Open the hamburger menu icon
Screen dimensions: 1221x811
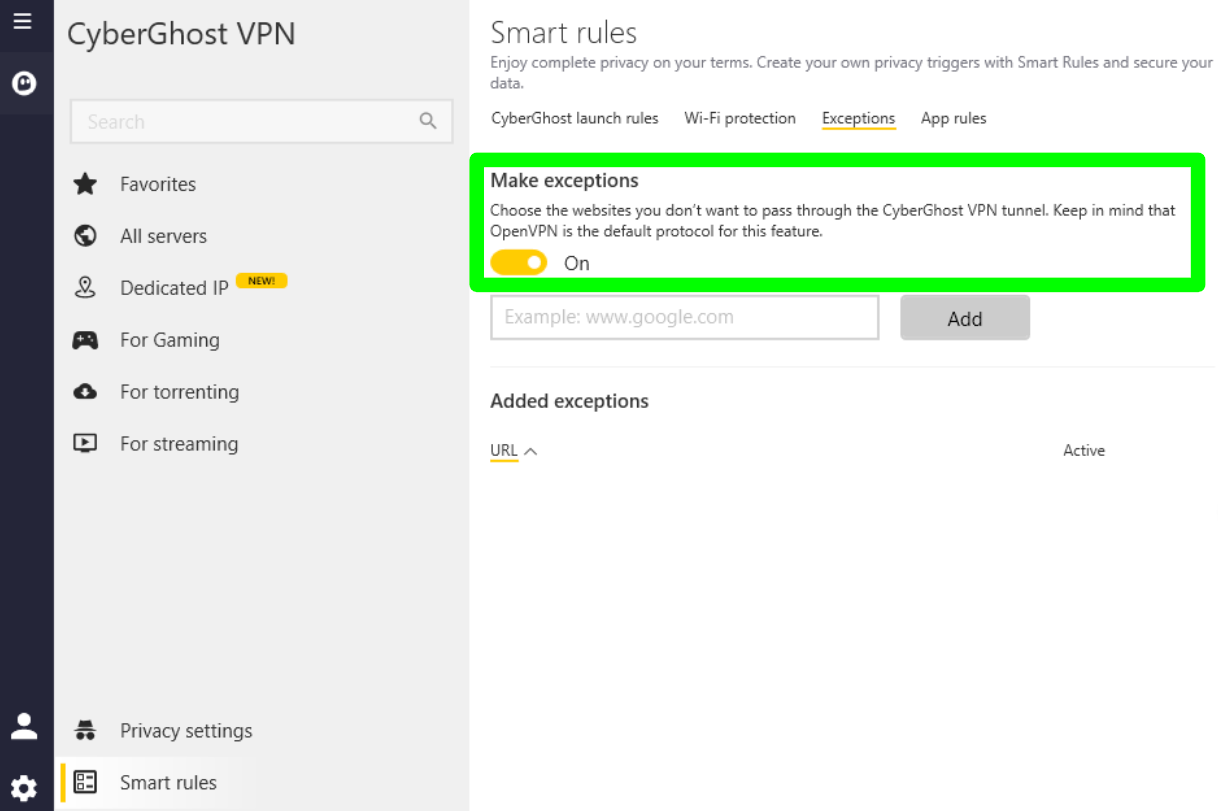point(22,21)
